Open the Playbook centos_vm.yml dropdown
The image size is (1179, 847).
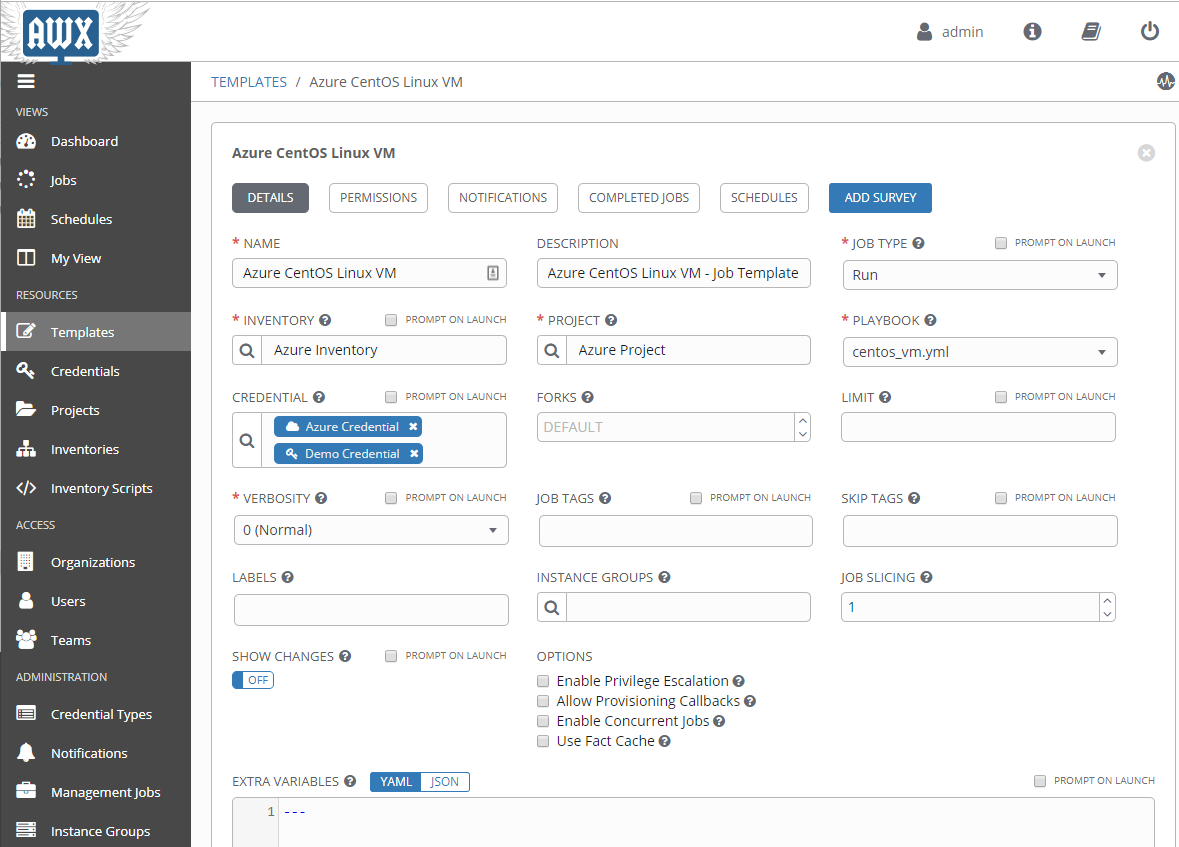(980, 352)
